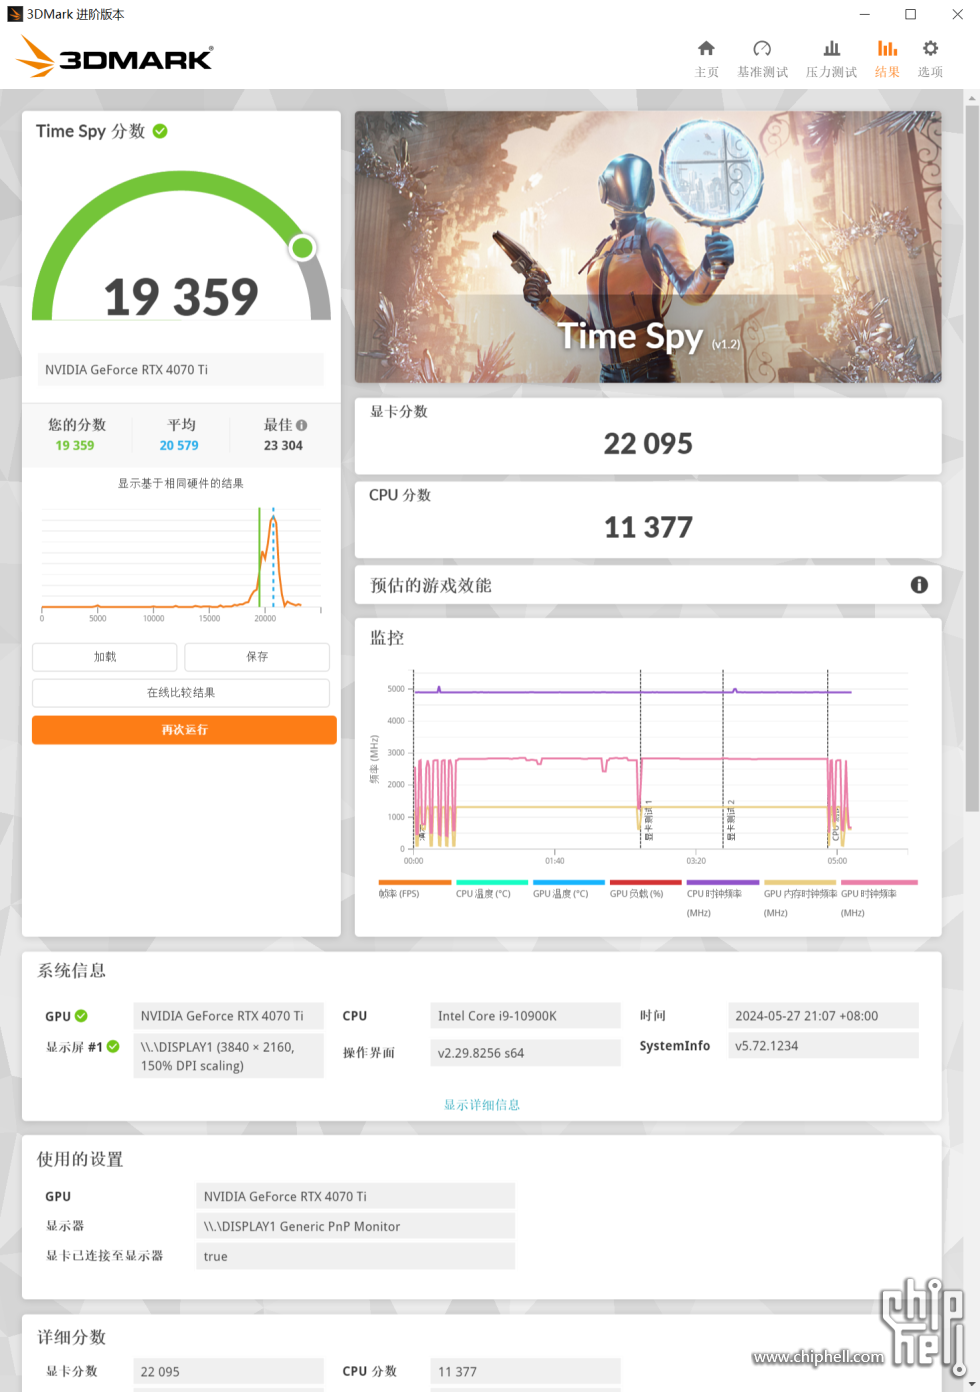Click the 3DMark logo
The image size is (980, 1392).
[x=114, y=58]
